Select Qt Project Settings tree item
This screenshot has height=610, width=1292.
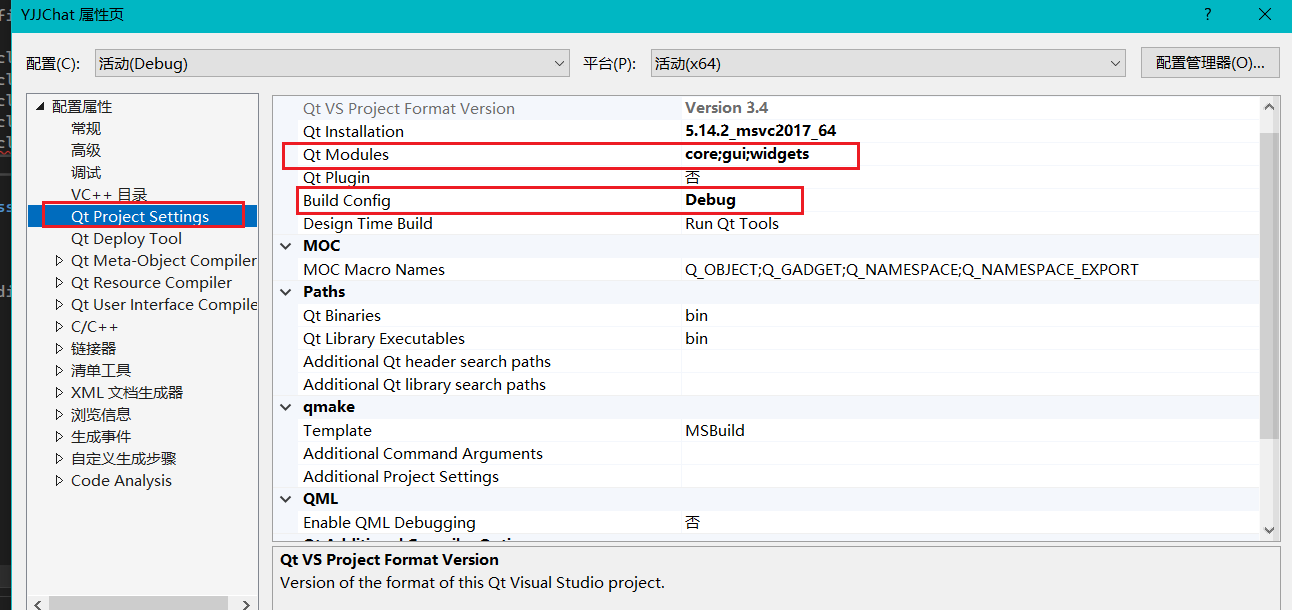(140, 216)
